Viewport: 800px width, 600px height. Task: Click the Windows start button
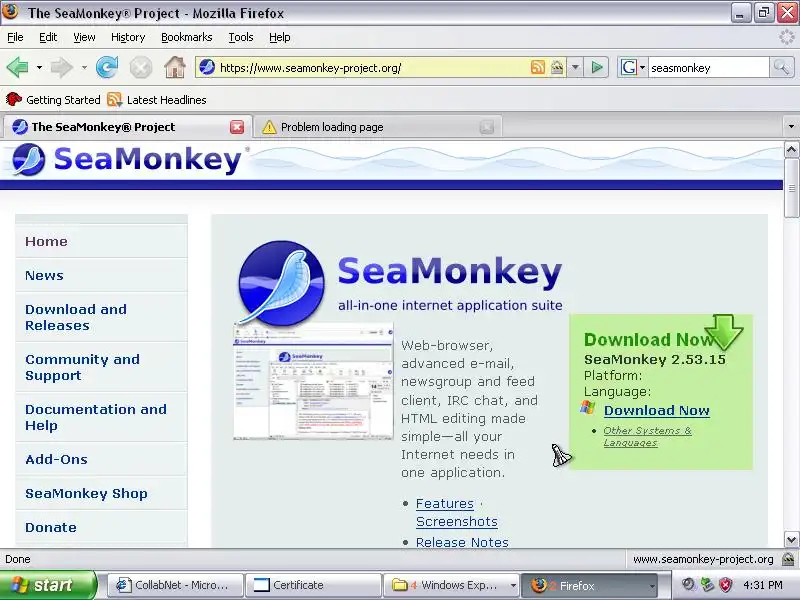point(48,585)
